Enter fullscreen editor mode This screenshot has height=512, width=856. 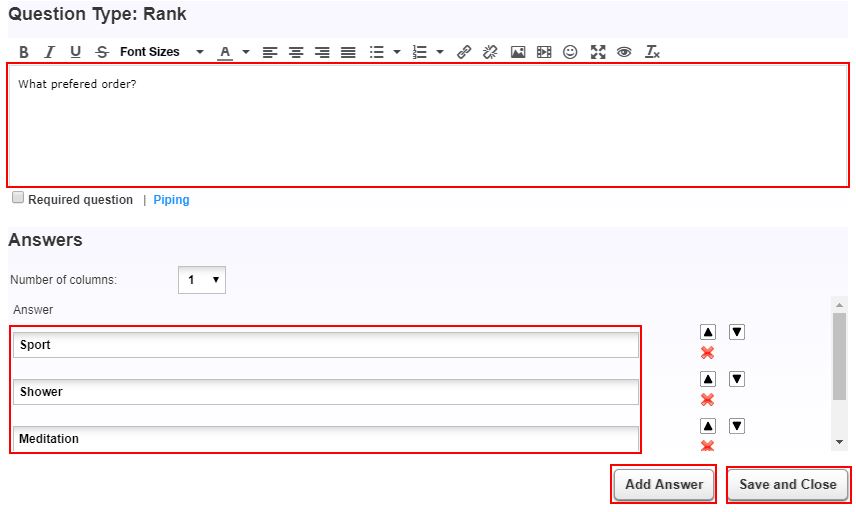tap(598, 52)
